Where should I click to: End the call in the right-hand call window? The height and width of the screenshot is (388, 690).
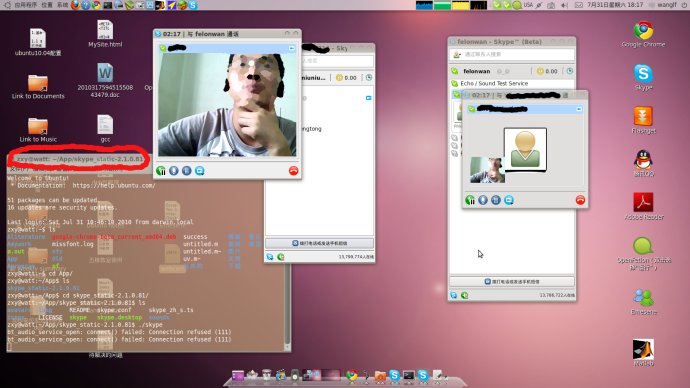(x=580, y=200)
